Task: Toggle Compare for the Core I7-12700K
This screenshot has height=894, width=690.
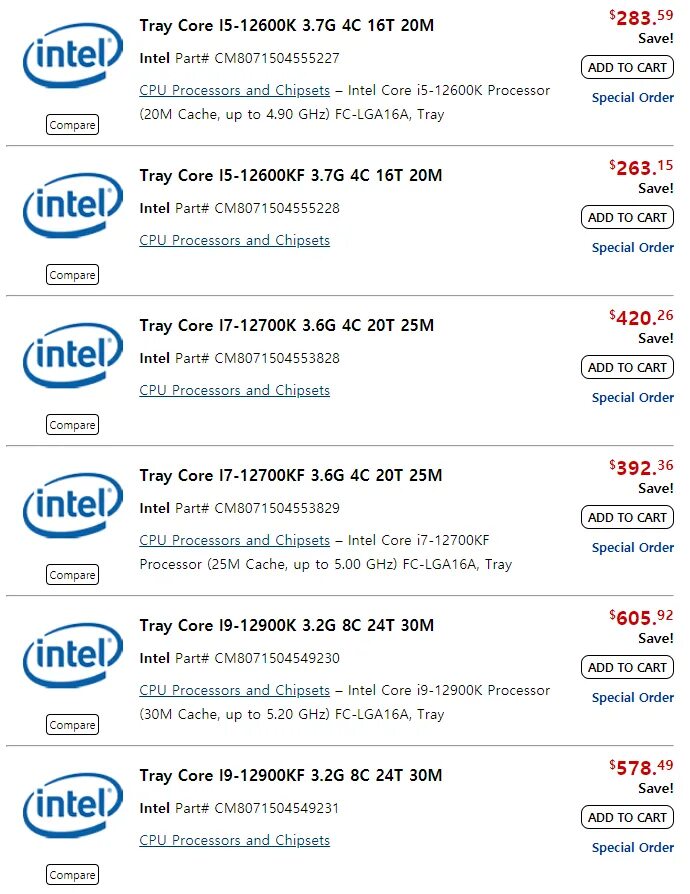Action: (72, 425)
